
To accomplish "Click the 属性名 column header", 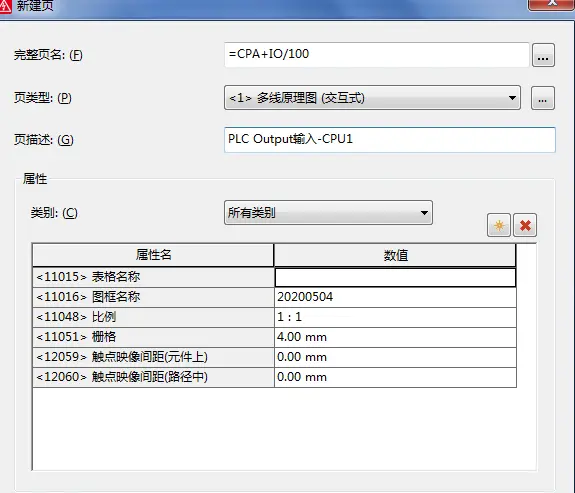I will click(153, 255).
